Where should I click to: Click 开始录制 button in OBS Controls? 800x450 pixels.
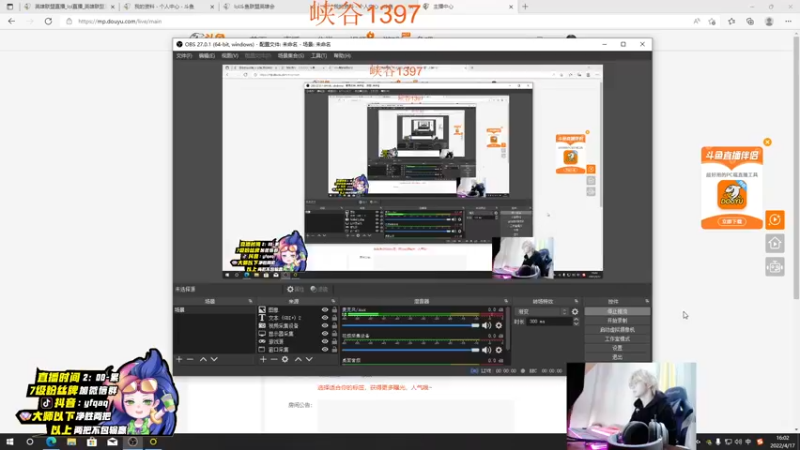pyautogui.click(x=617, y=320)
